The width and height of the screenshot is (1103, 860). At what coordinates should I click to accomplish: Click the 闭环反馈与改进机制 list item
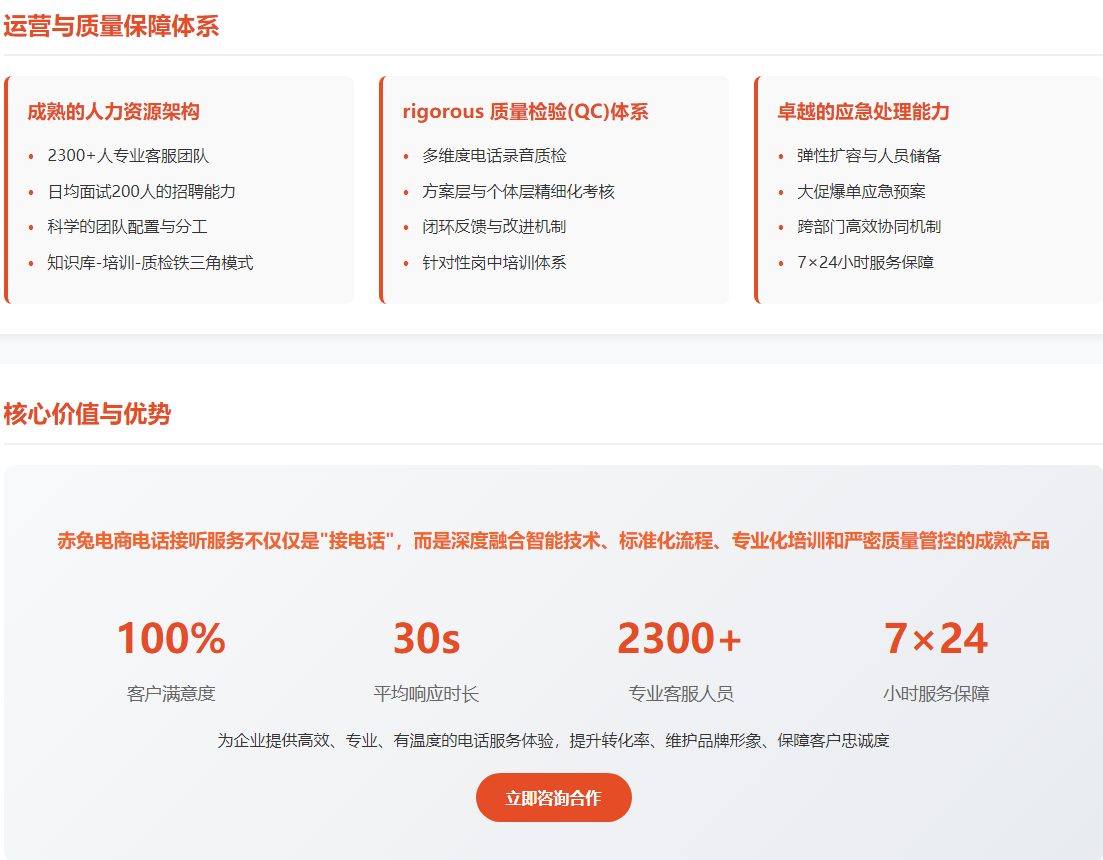(x=494, y=227)
